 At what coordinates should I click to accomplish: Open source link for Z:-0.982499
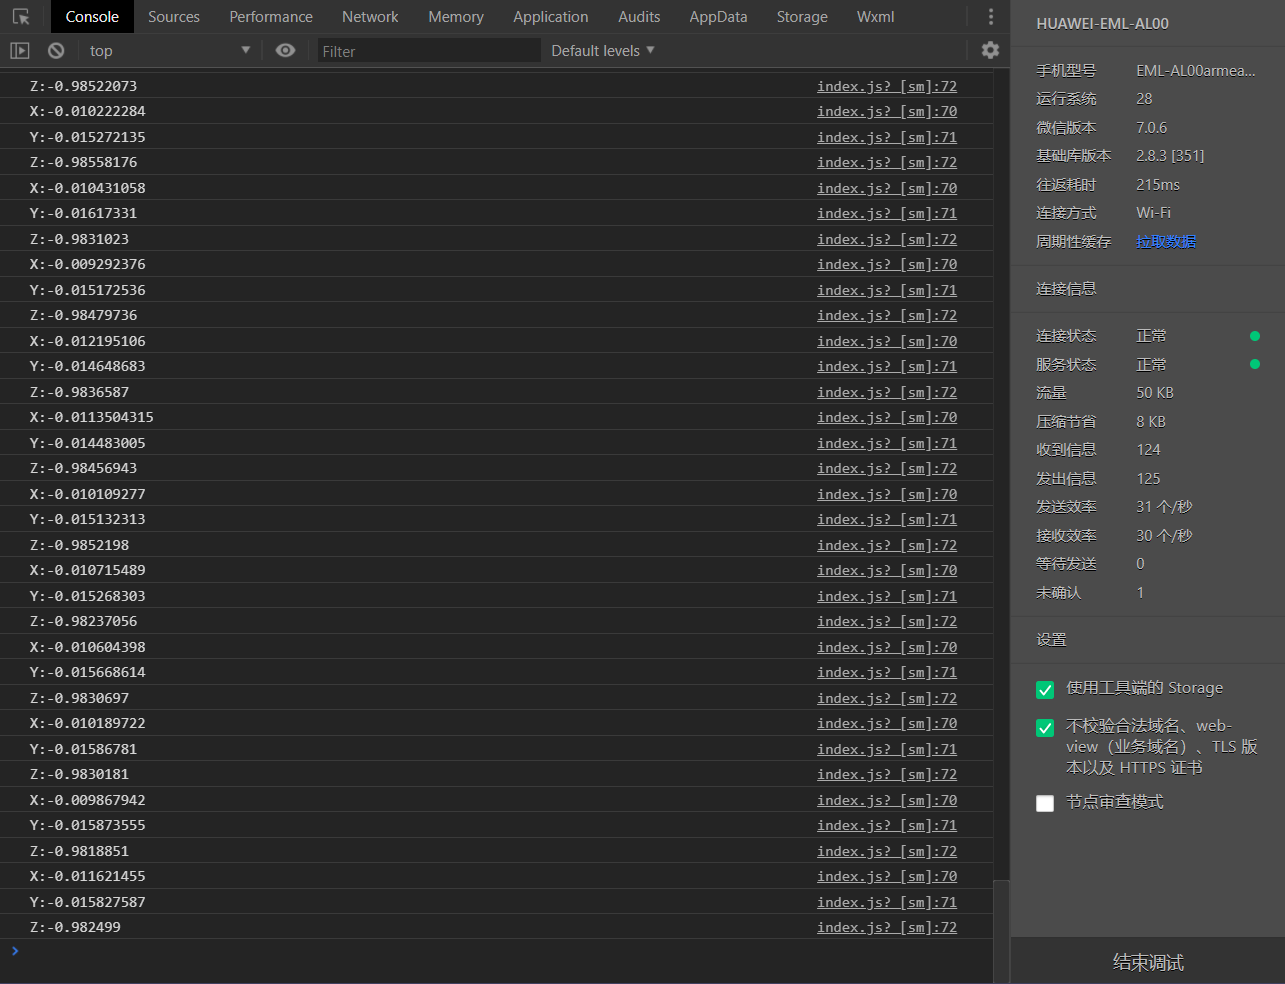(x=887, y=927)
